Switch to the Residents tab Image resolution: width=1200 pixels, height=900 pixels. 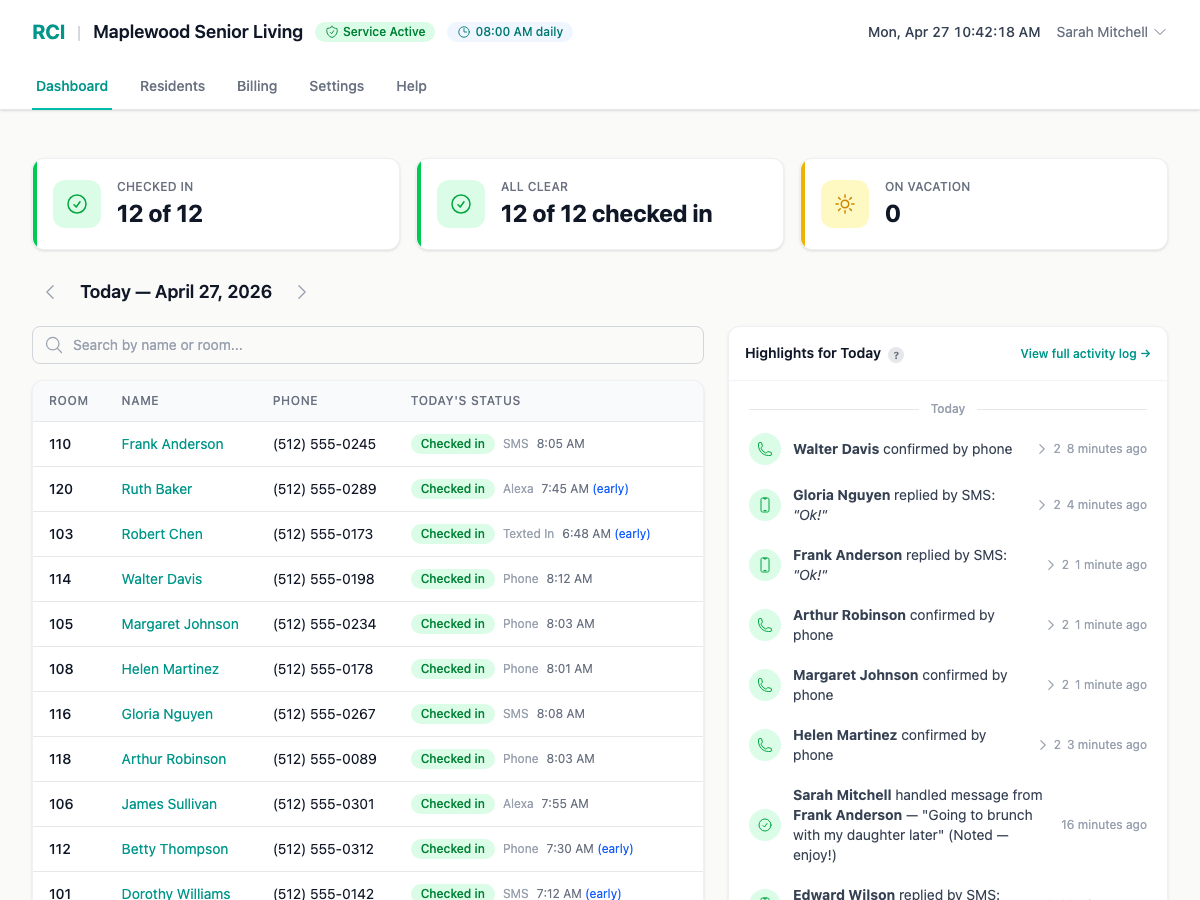(172, 86)
